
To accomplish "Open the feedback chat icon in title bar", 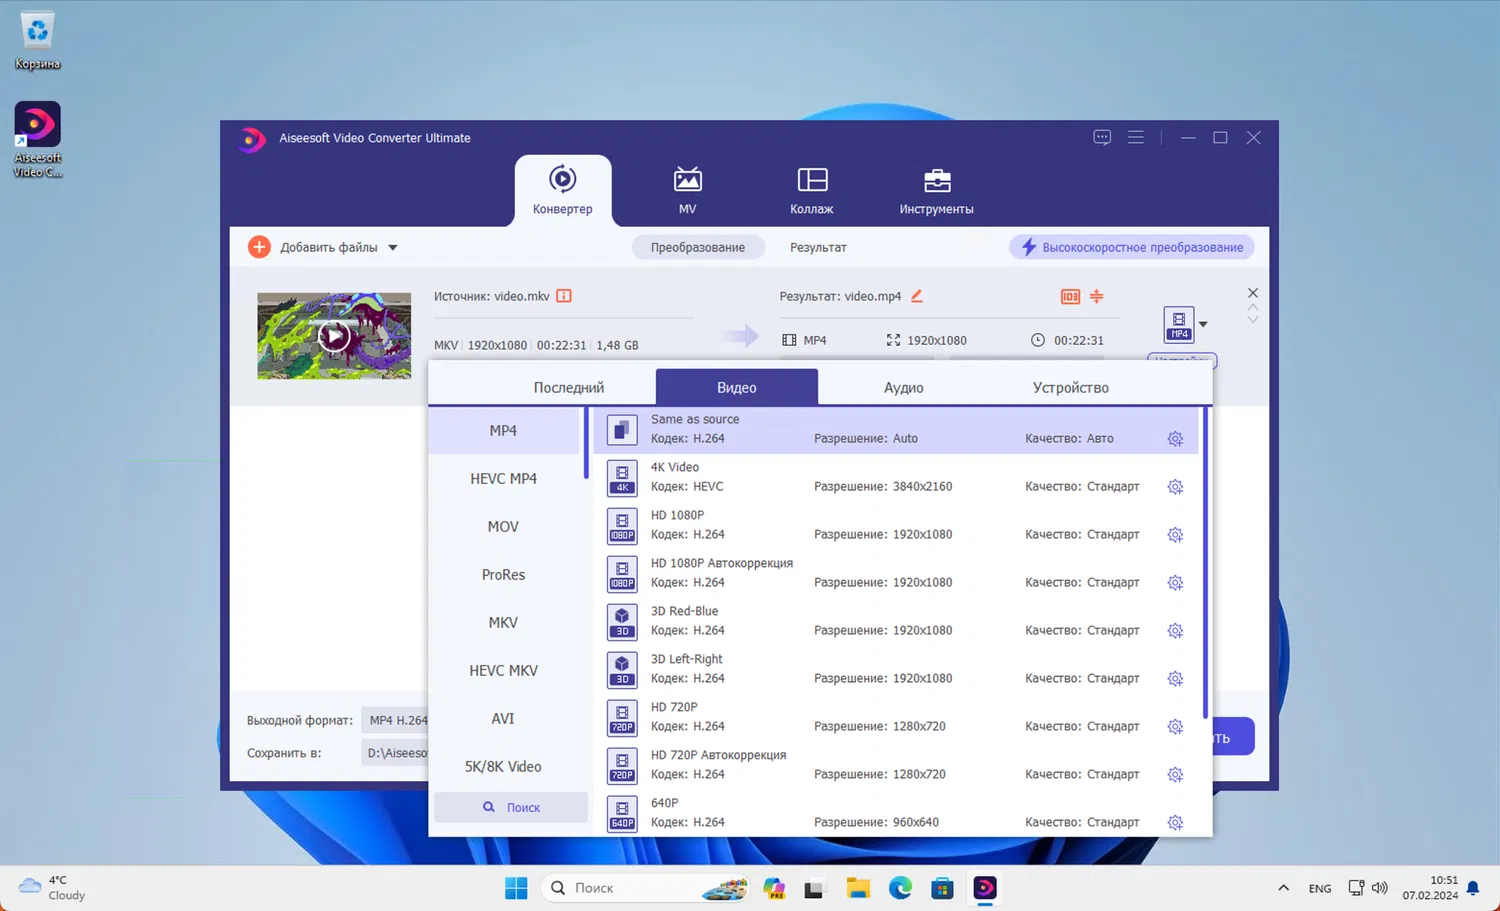I will pos(1102,138).
